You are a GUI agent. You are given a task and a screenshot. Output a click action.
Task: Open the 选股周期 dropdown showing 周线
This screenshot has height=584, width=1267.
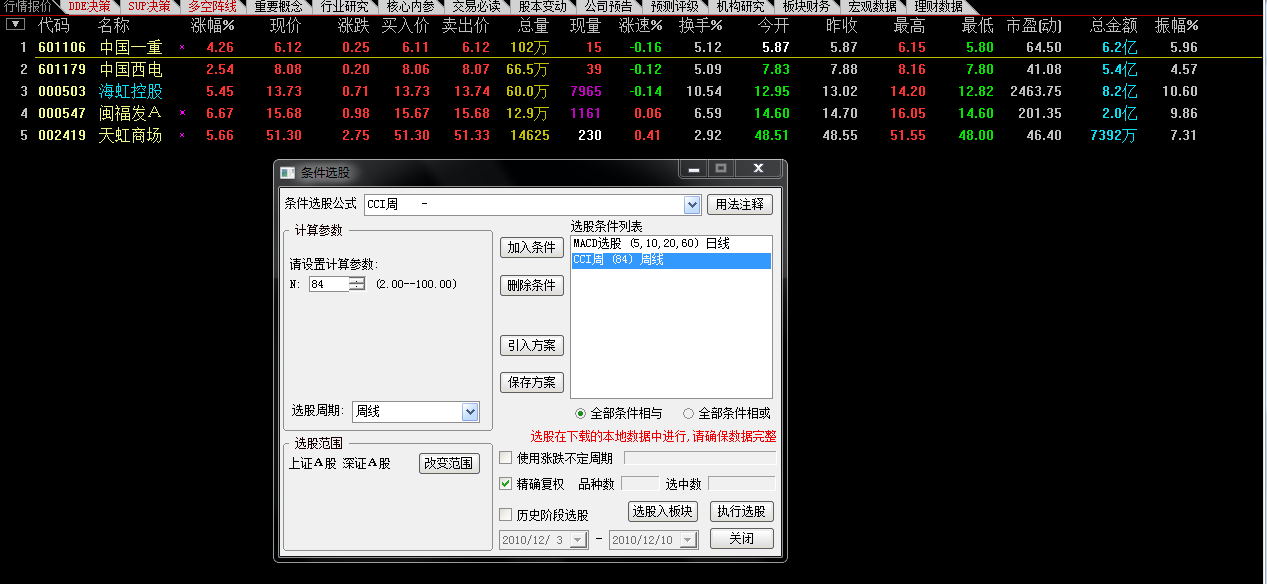click(469, 411)
